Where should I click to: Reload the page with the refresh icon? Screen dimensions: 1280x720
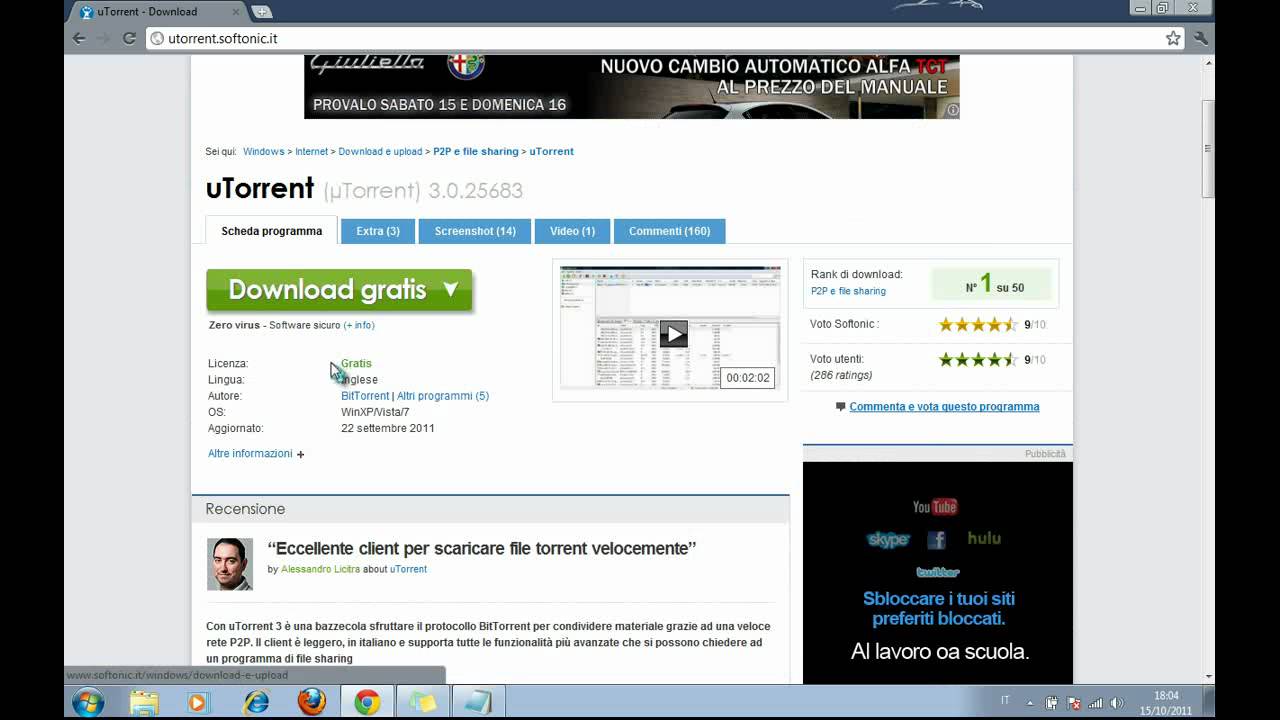(x=129, y=38)
